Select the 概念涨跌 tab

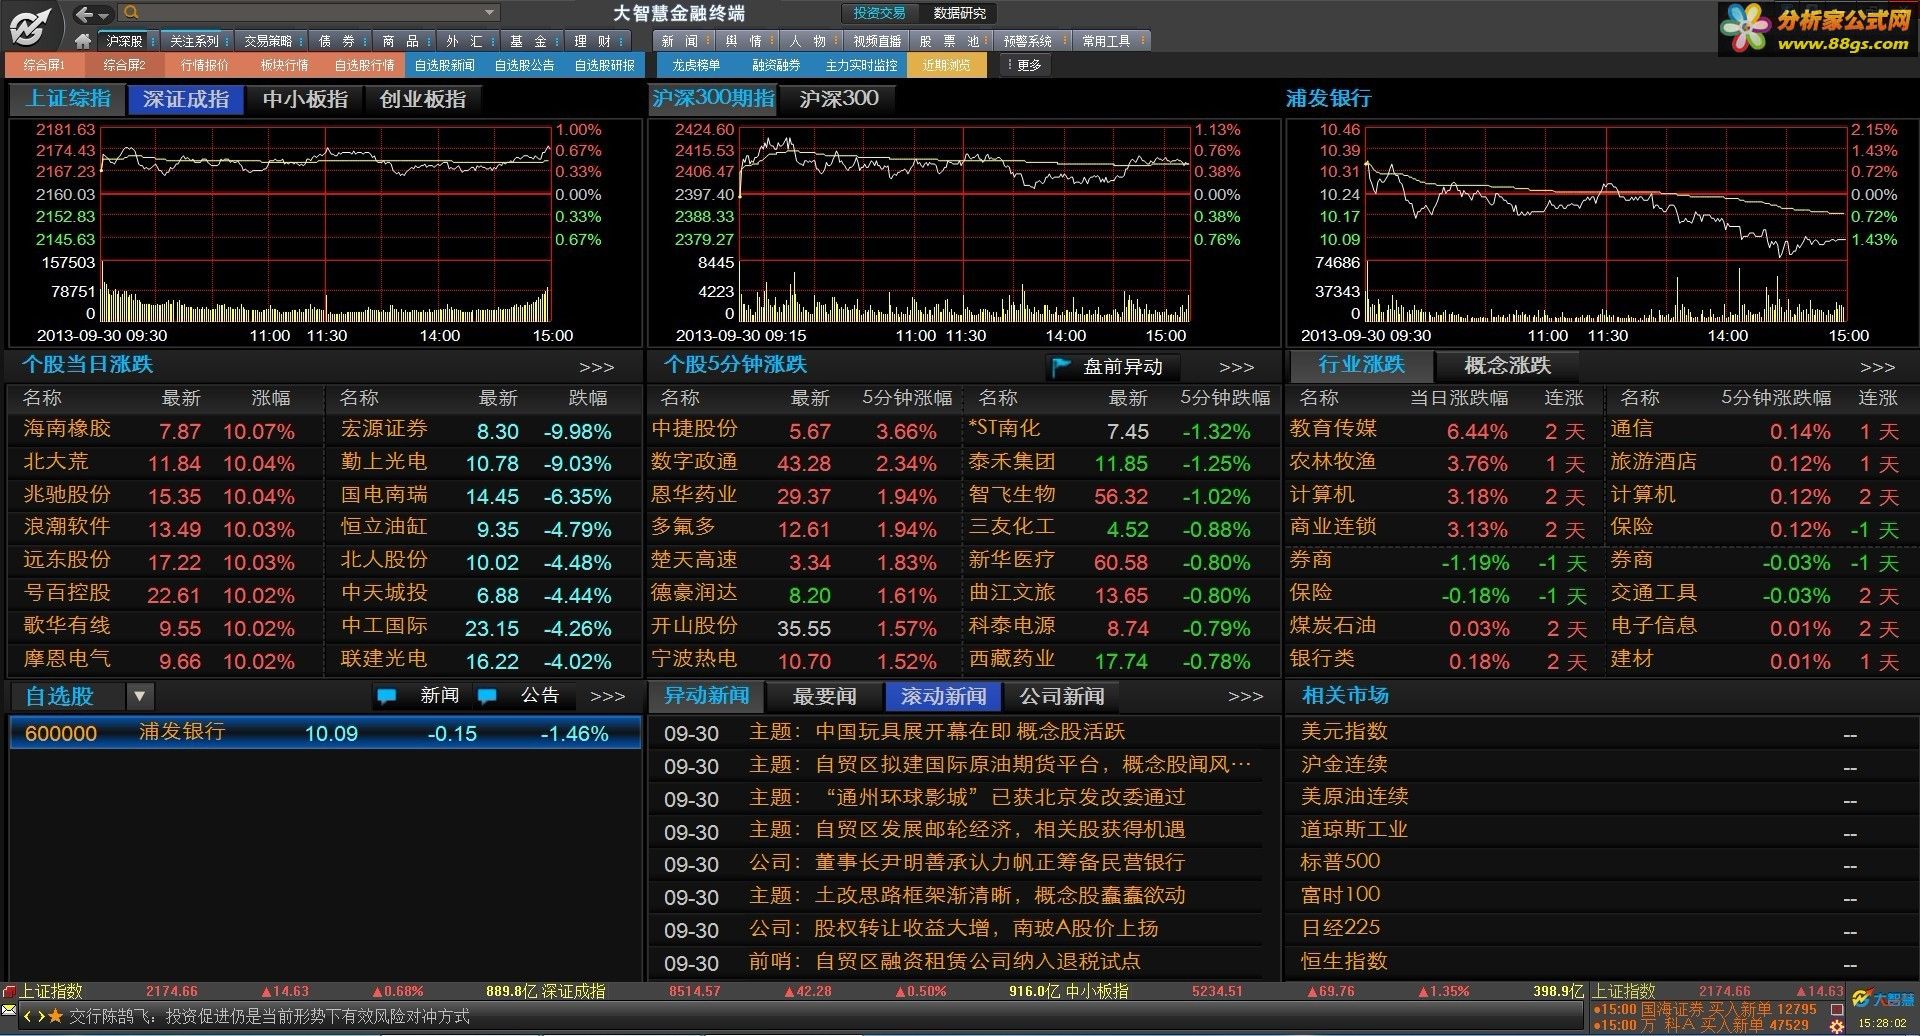pyautogui.click(x=1507, y=365)
